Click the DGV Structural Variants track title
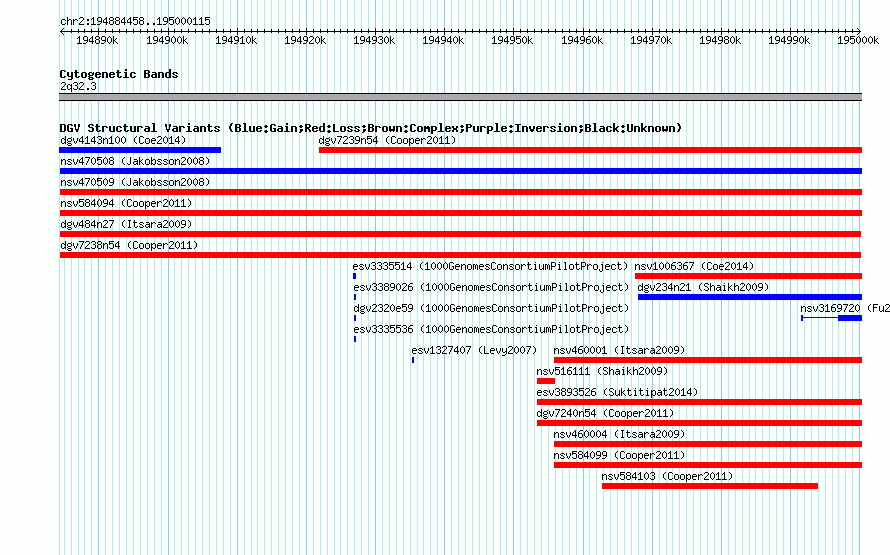Viewport: 890px width, 555px height. [x=371, y=128]
